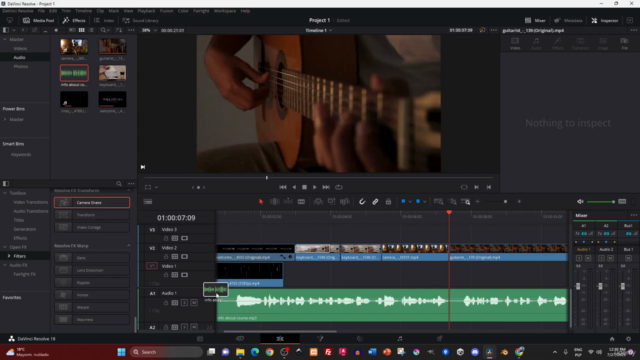Image resolution: width=640 pixels, height=360 pixels.
Task: Click the viewer scrubber bar playhead
Action: [x=267, y=178]
